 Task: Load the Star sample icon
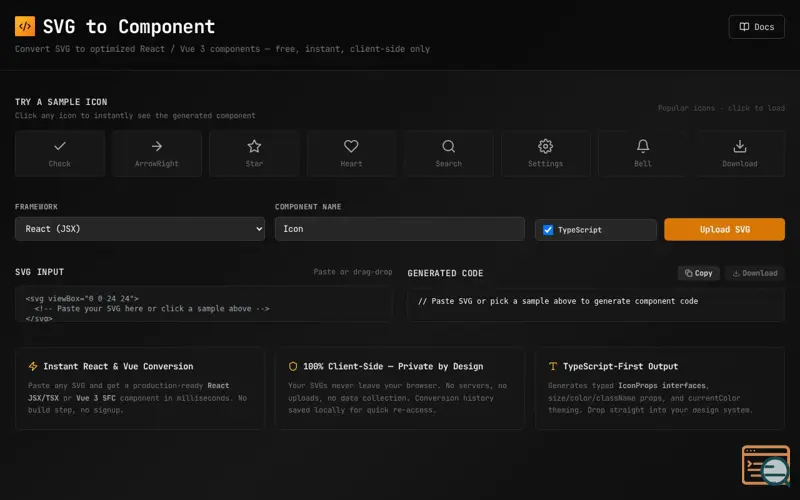(x=254, y=154)
